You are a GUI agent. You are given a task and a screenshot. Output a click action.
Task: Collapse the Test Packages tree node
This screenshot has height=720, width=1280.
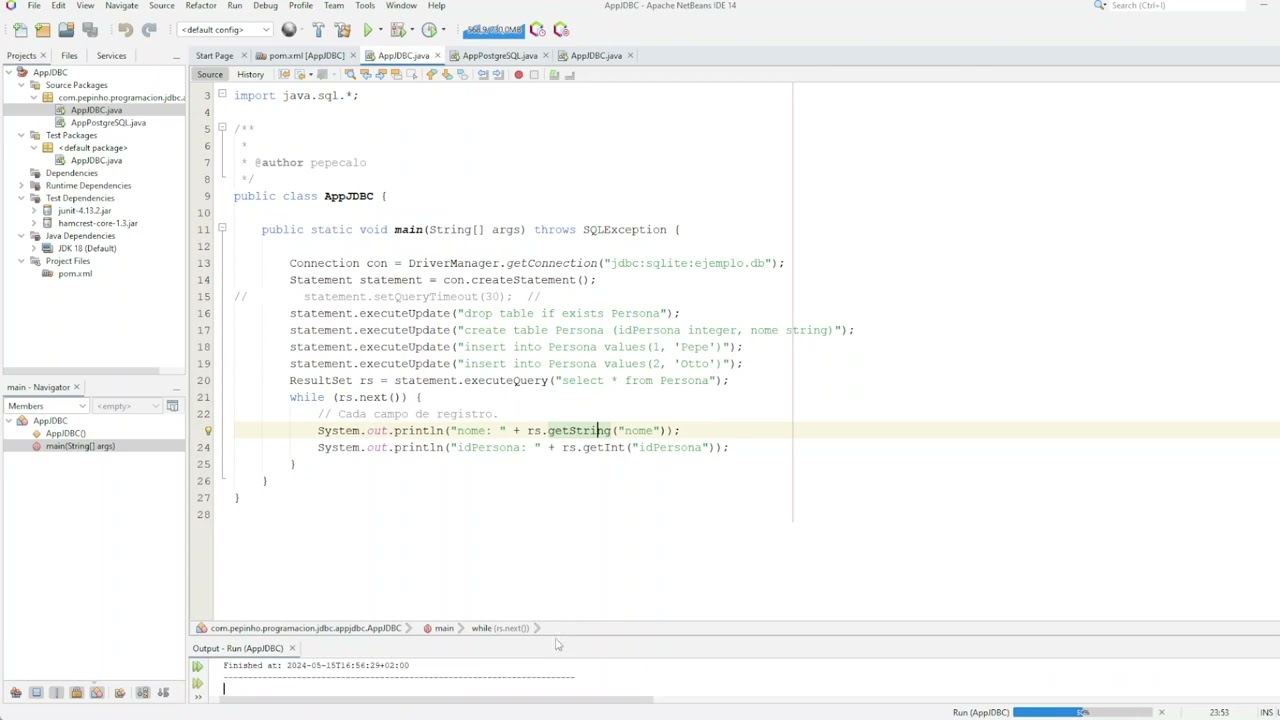coord(21,135)
